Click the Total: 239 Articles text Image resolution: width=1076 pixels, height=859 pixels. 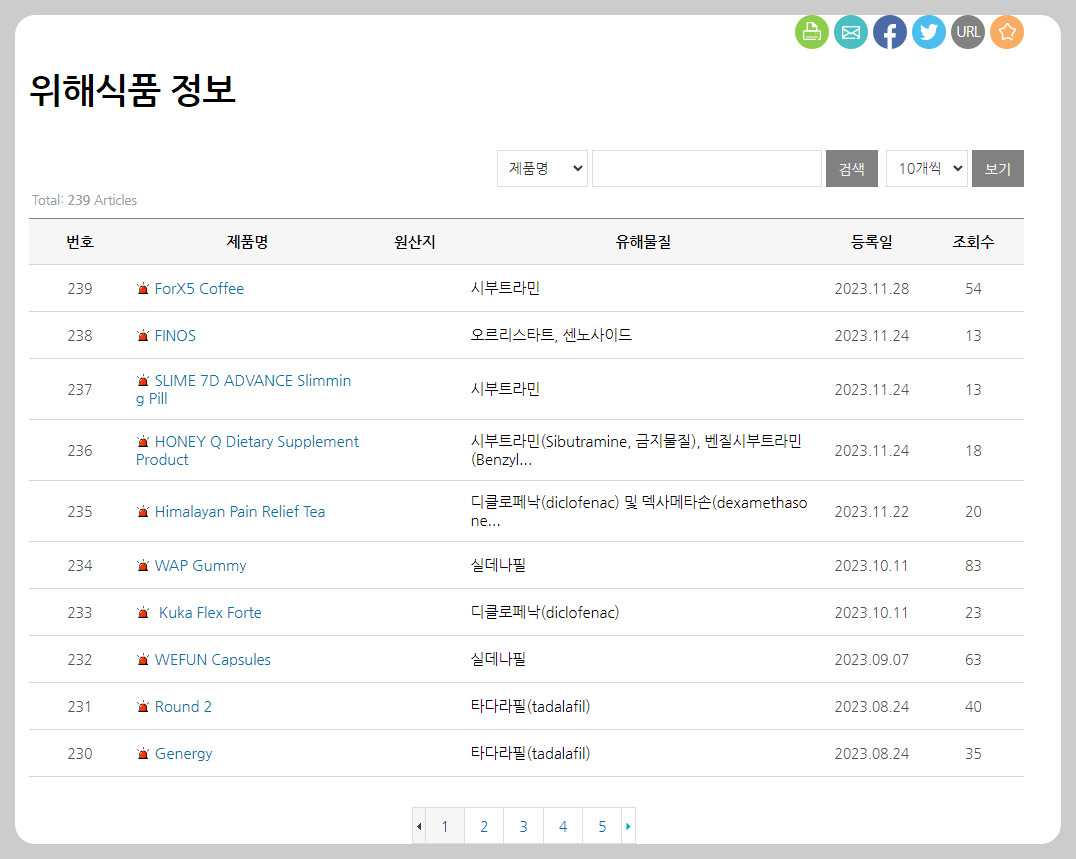coord(84,200)
